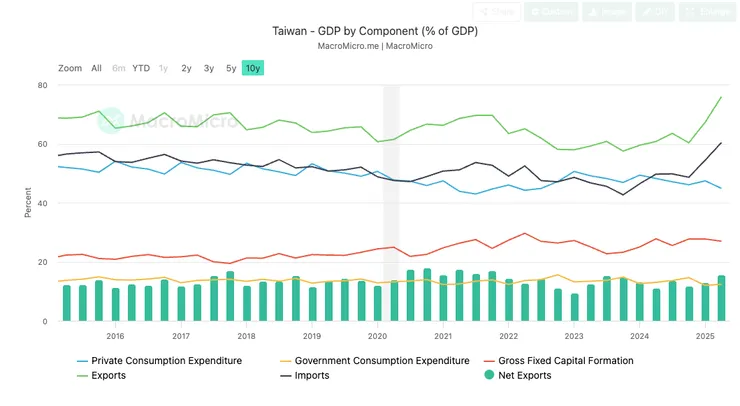Pick the 5y zoom option
The width and height of the screenshot is (740, 406).
[231, 68]
